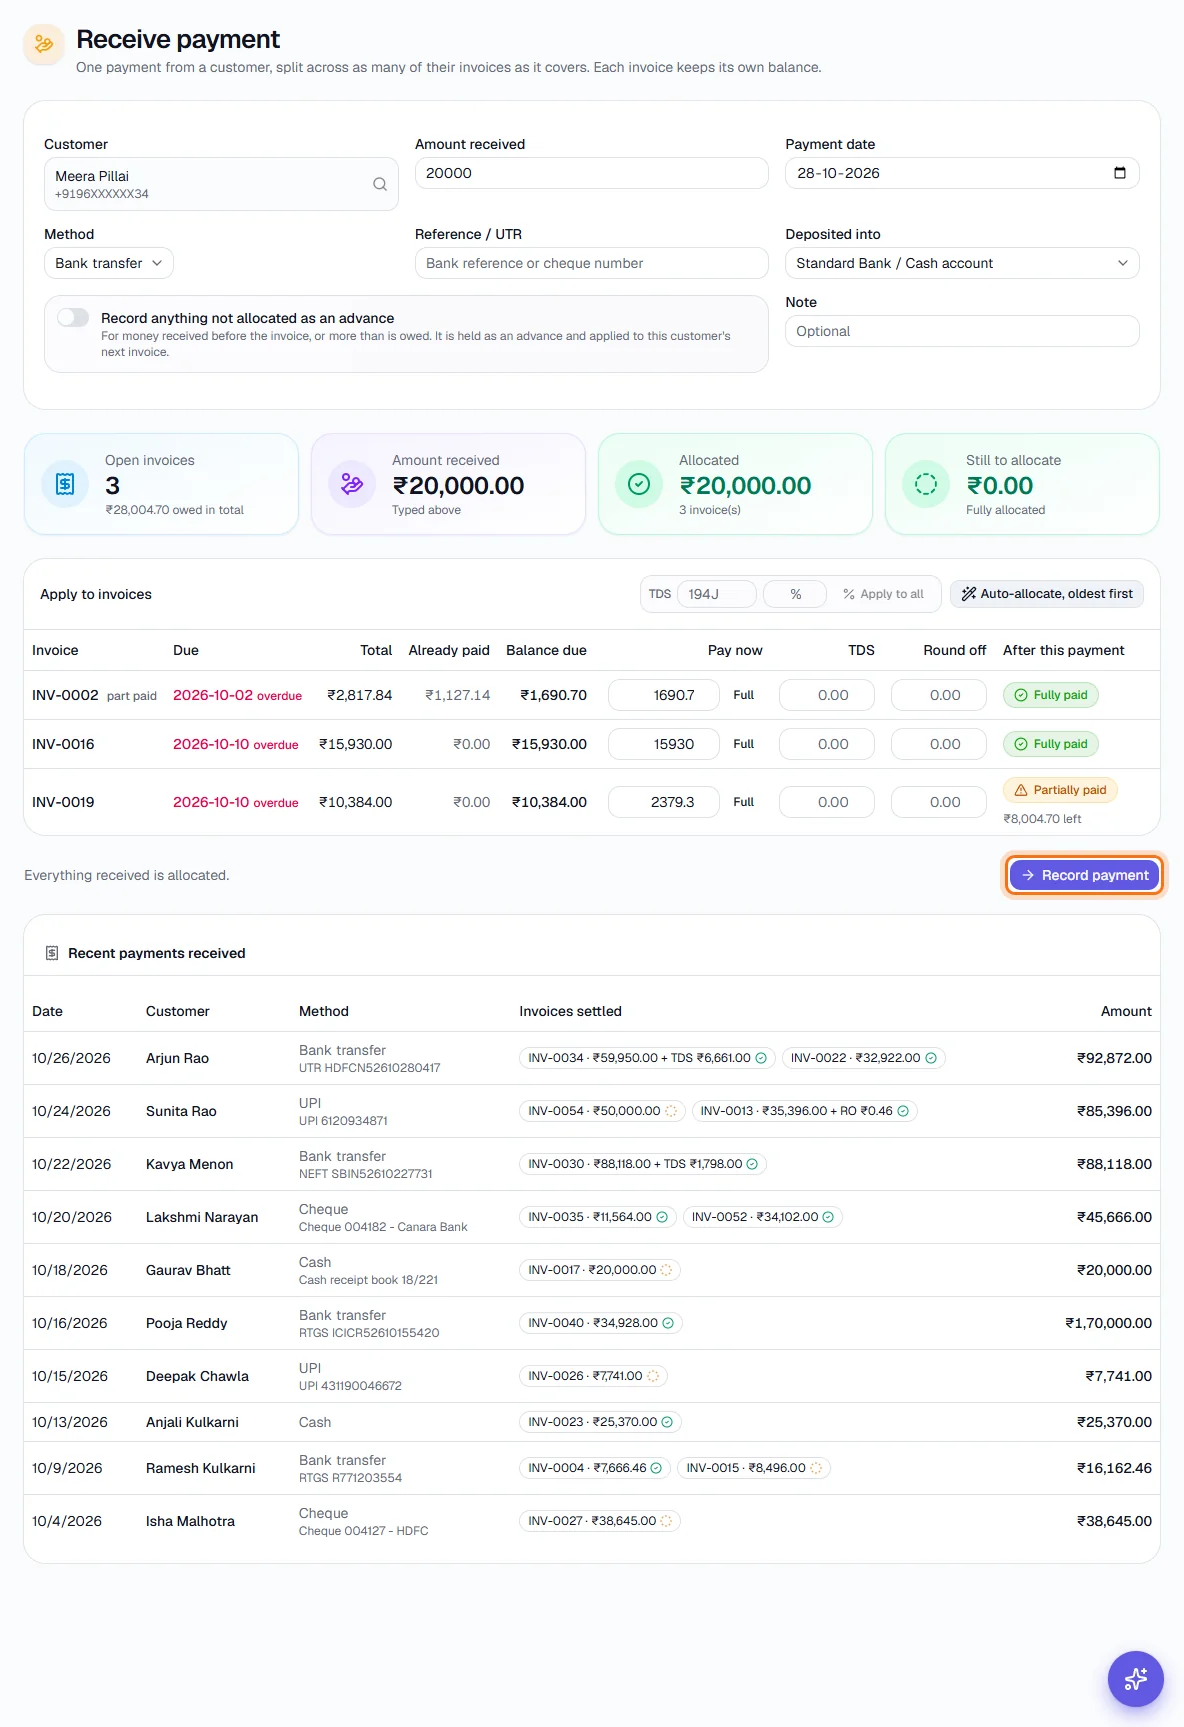Click the receipt icon beside Recent payments received
Image resolution: width=1184 pixels, height=1727 pixels.
tap(52, 953)
